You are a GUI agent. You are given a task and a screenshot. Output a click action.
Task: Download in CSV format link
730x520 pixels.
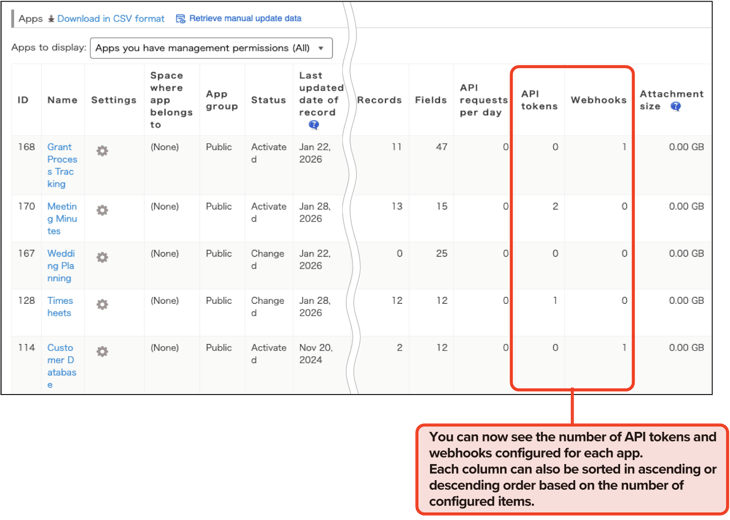pos(111,19)
